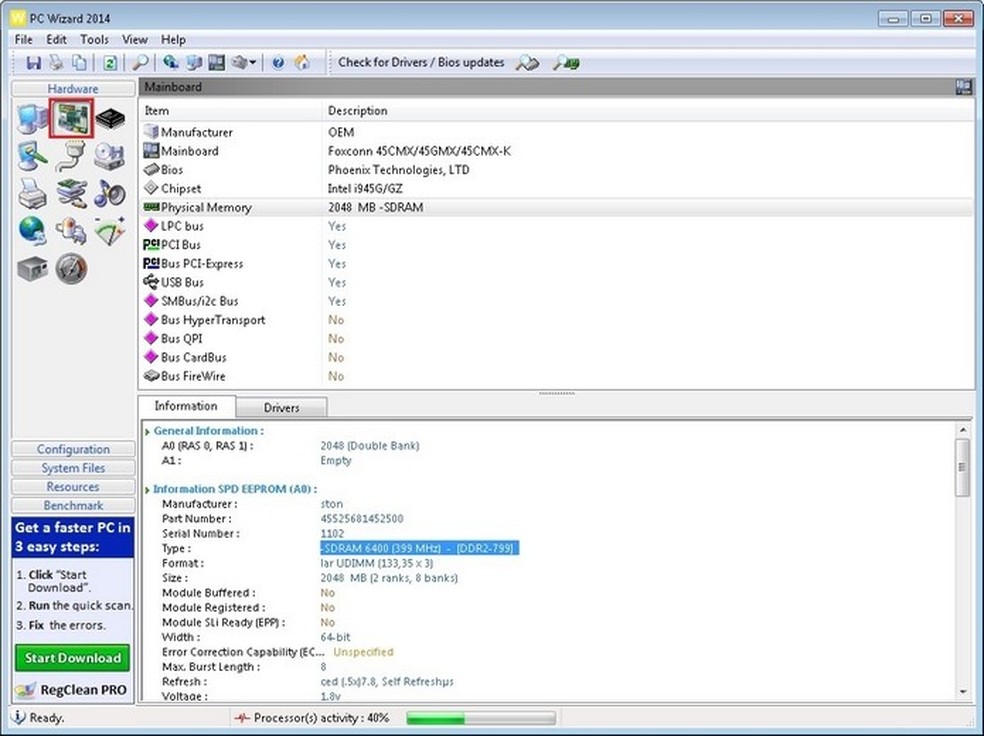Open the Network globe icon

[x=32, y=230]
